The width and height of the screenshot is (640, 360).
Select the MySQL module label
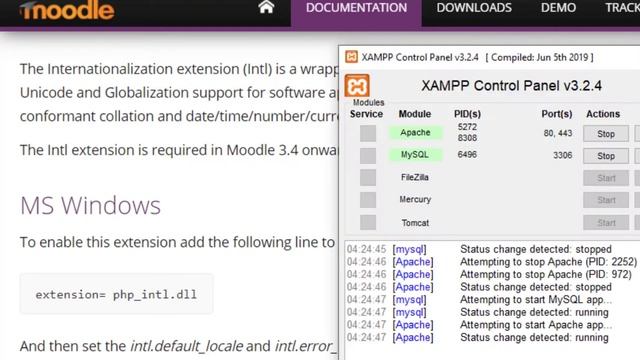[x=415, y=155]
